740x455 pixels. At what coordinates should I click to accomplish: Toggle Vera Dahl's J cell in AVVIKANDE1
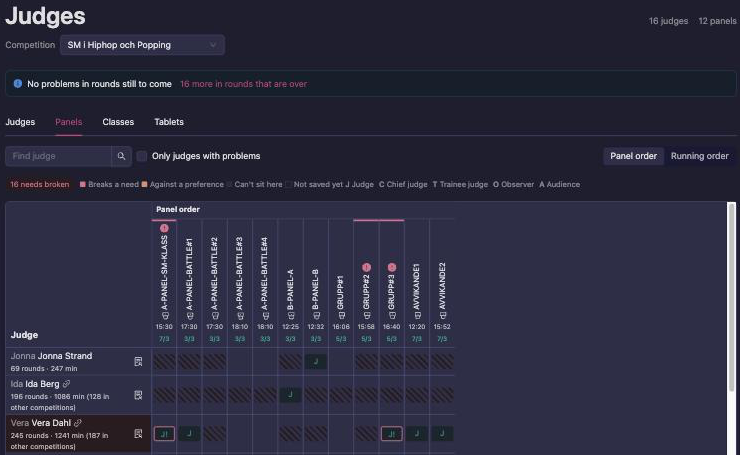tap(417, 433)
